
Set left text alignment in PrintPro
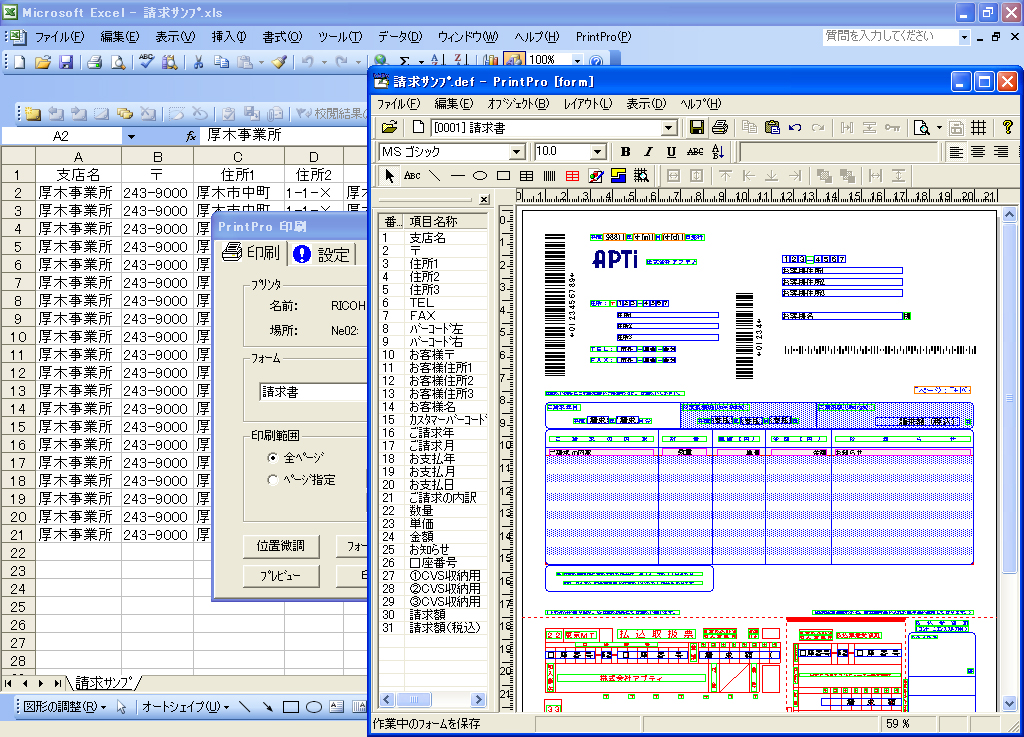point(955,151)
